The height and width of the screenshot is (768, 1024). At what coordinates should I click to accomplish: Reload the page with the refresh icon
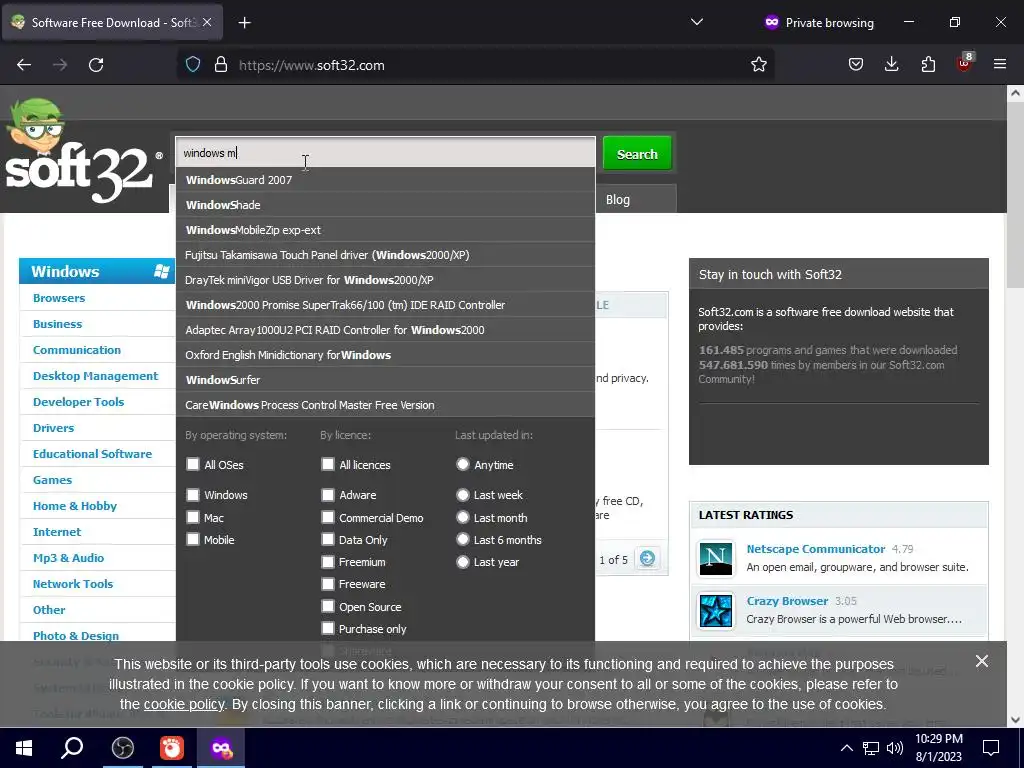click(x=96, y=65)
